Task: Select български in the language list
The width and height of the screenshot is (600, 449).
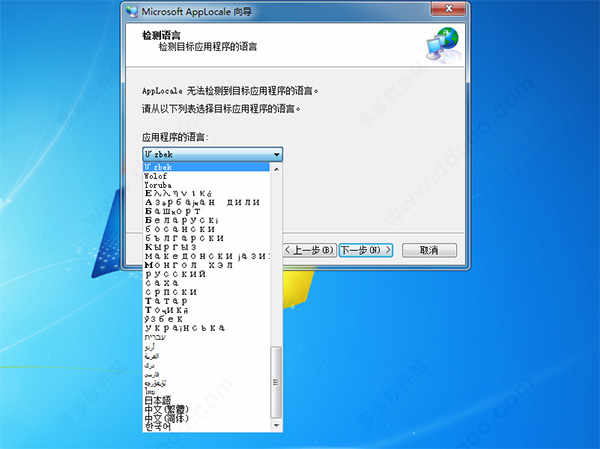Action: 207,238
